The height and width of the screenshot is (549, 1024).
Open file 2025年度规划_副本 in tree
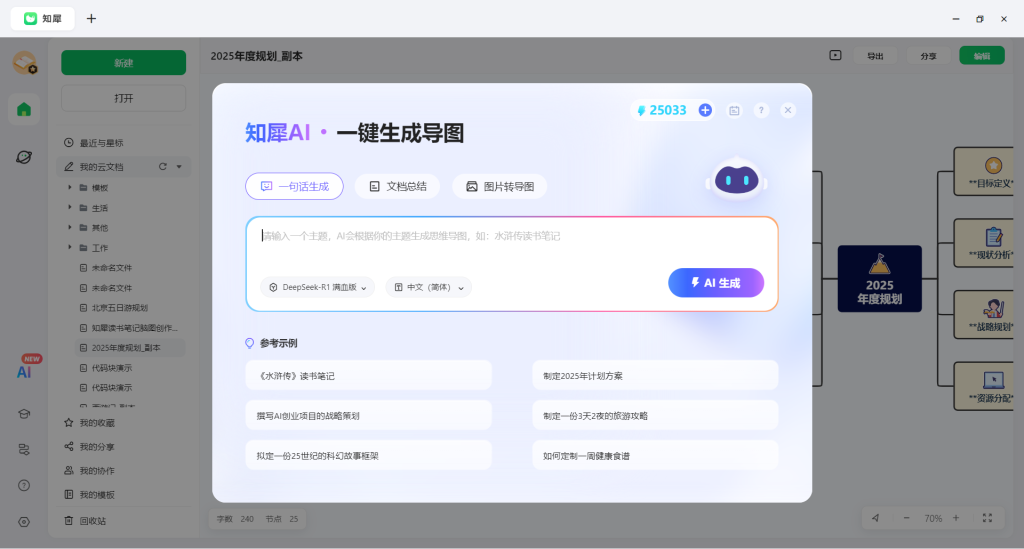tap(125, 348)
